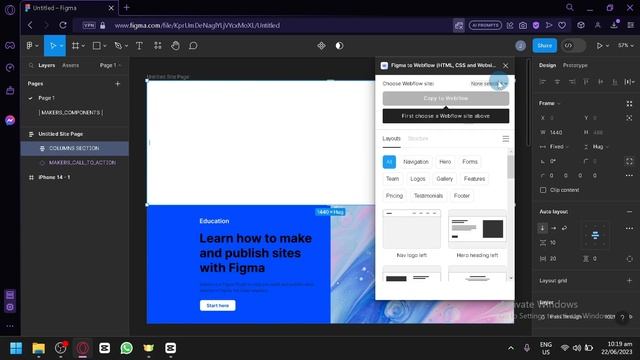Set vertical auto layout direction
Screen dimensions: 640x360
point(542,228)
